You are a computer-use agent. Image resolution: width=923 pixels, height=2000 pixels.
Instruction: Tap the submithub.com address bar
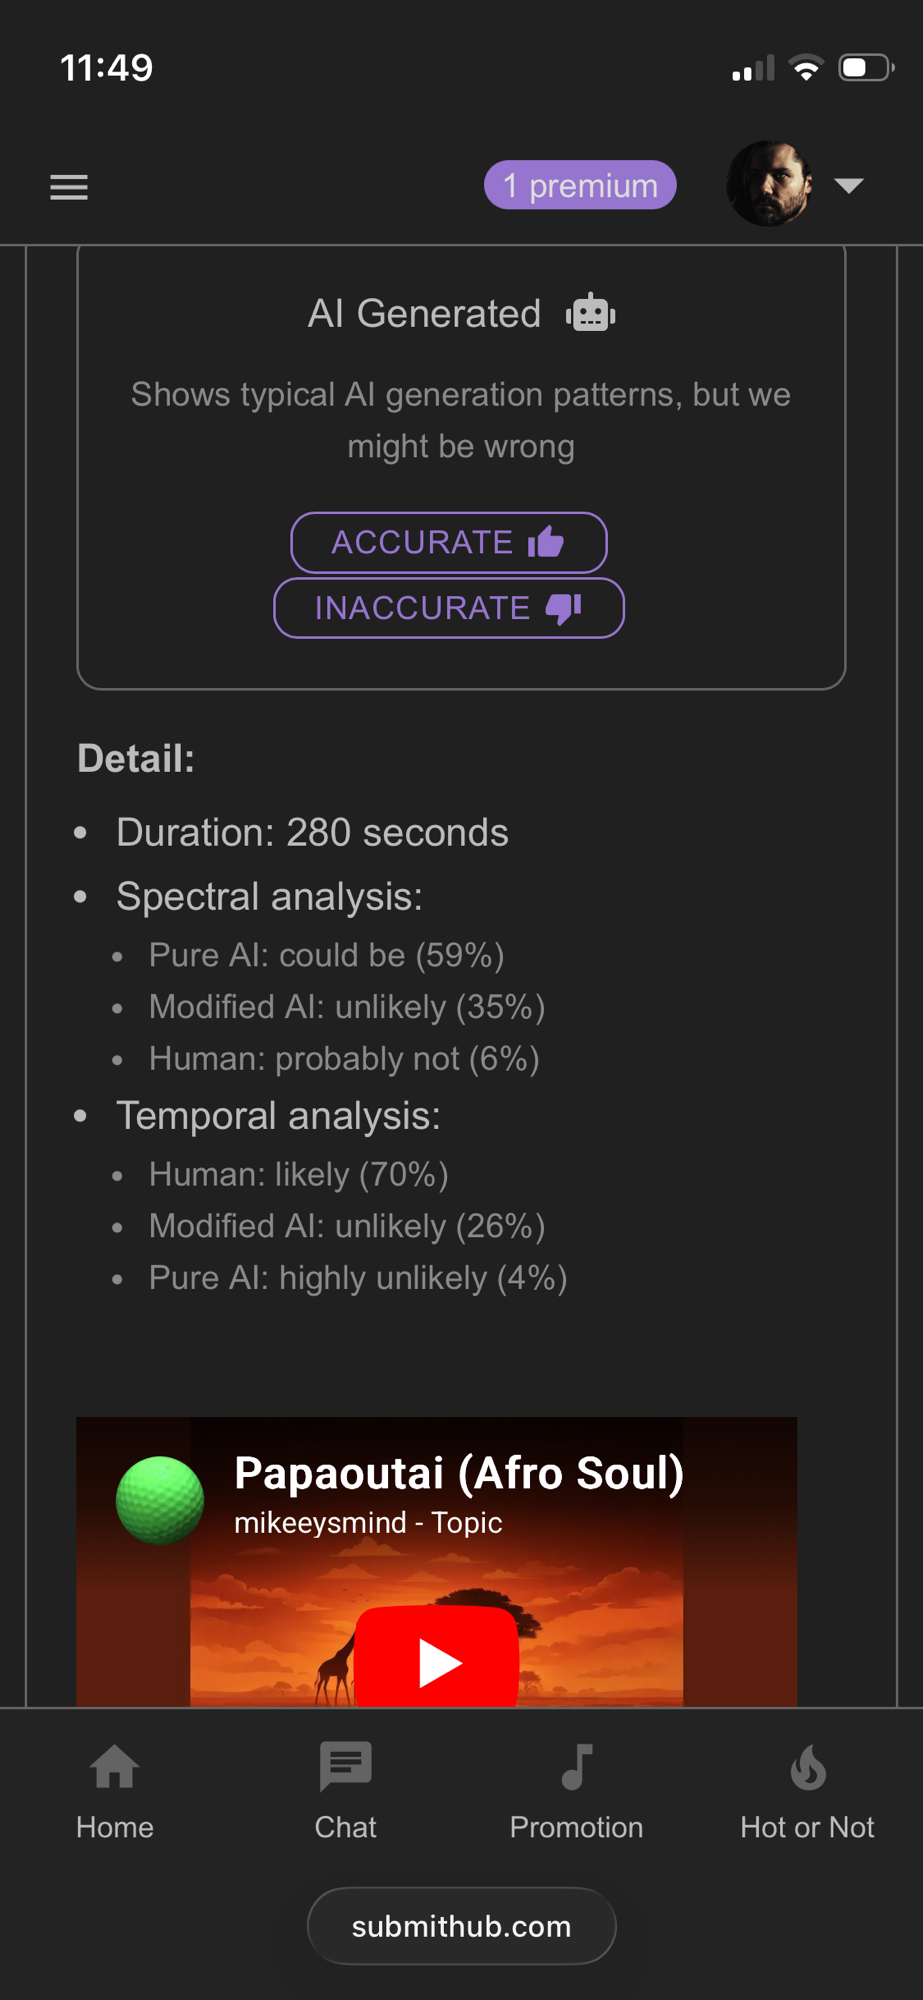pos(461,1926)
